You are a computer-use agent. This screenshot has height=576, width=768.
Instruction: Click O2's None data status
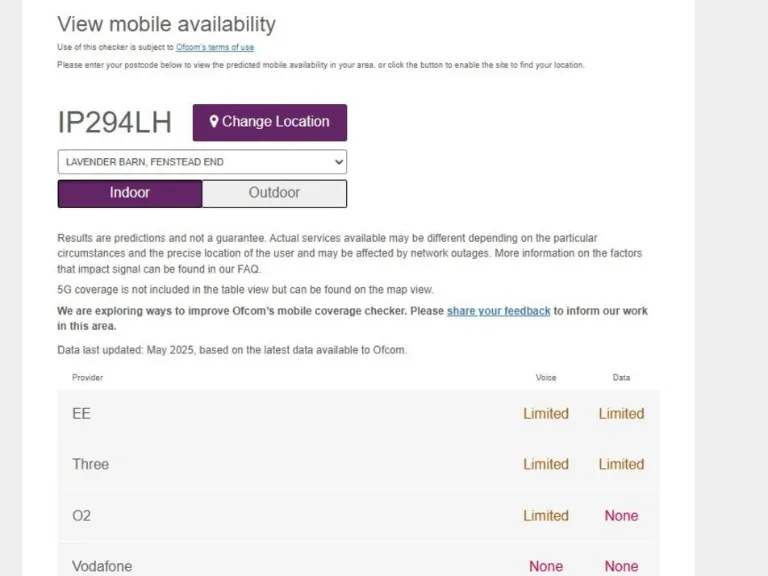621,515
